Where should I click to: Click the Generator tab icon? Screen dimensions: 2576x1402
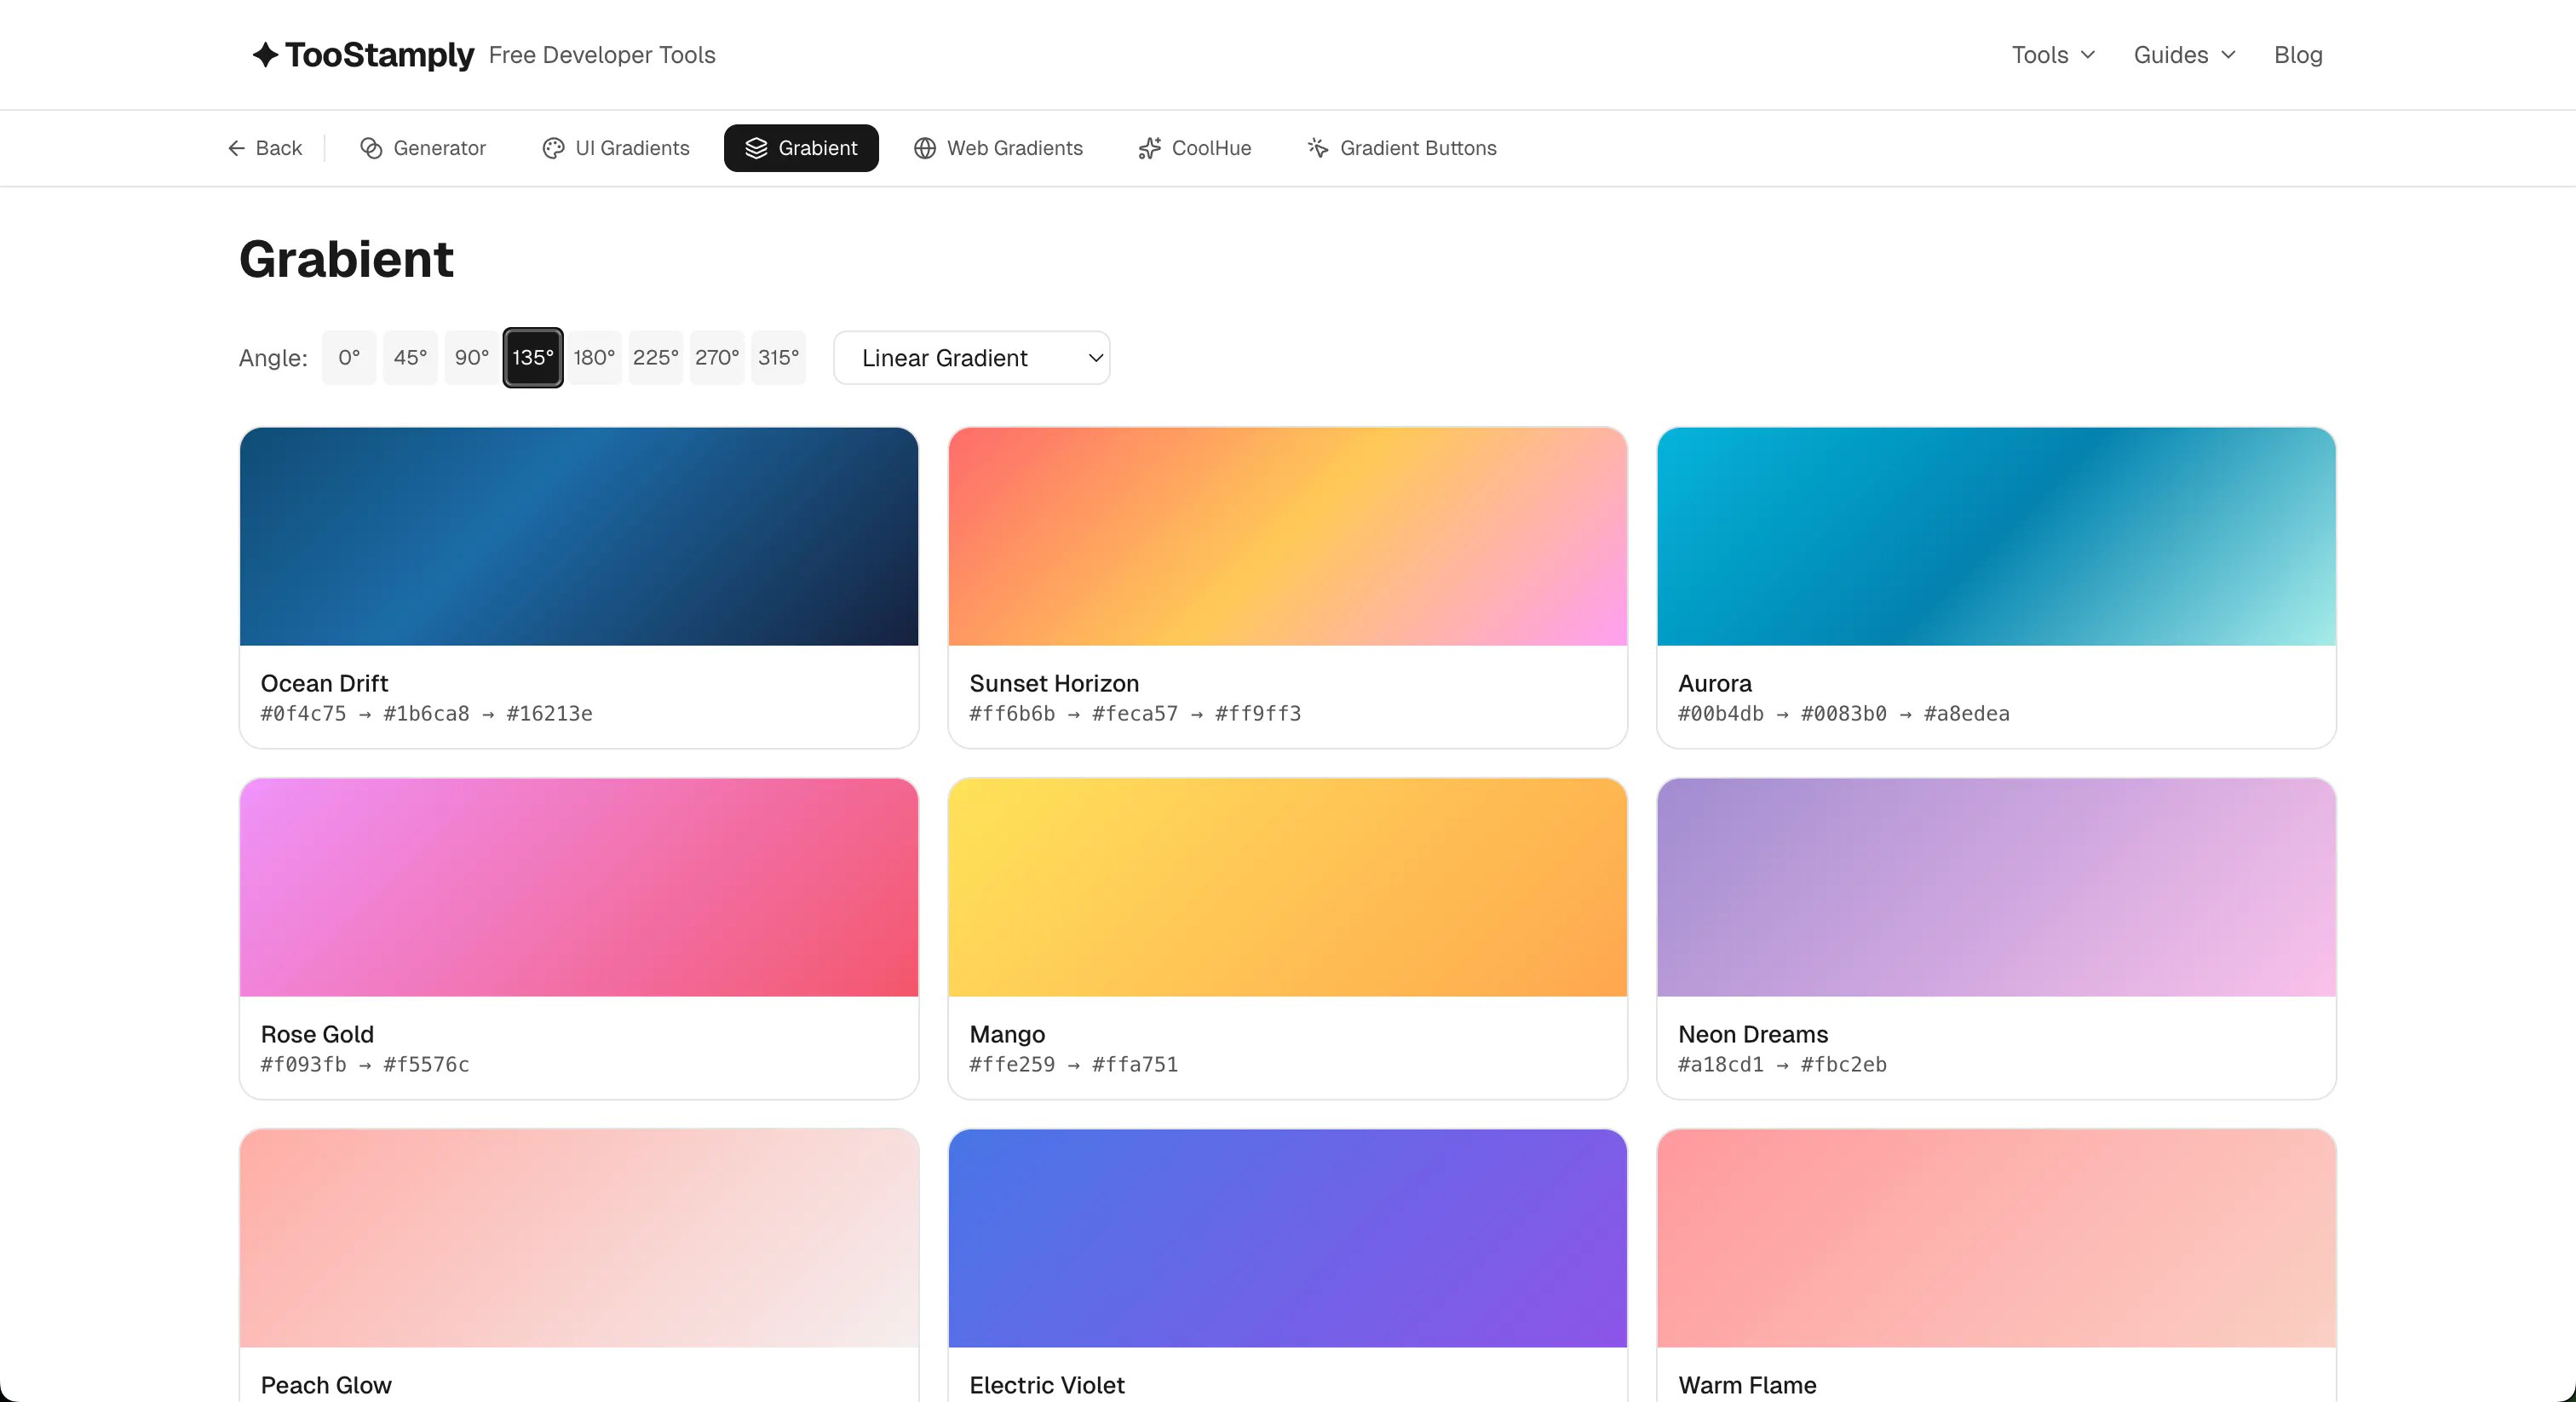pos(371,148)
